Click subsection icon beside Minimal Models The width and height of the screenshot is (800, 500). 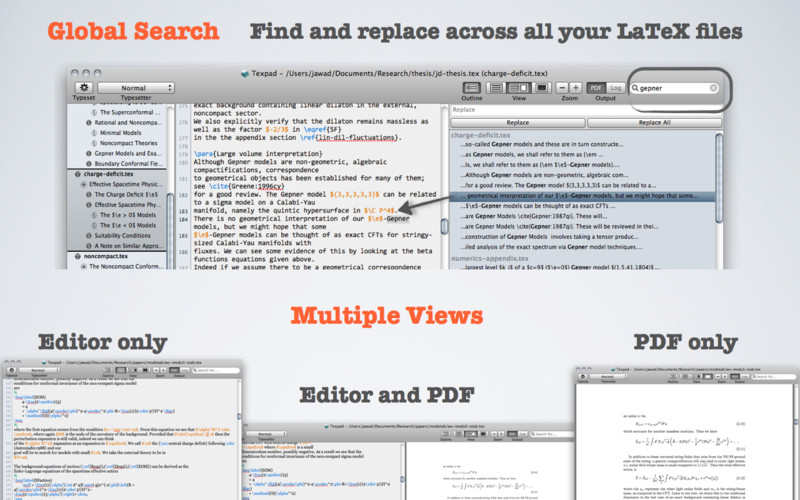coord(94,133)
